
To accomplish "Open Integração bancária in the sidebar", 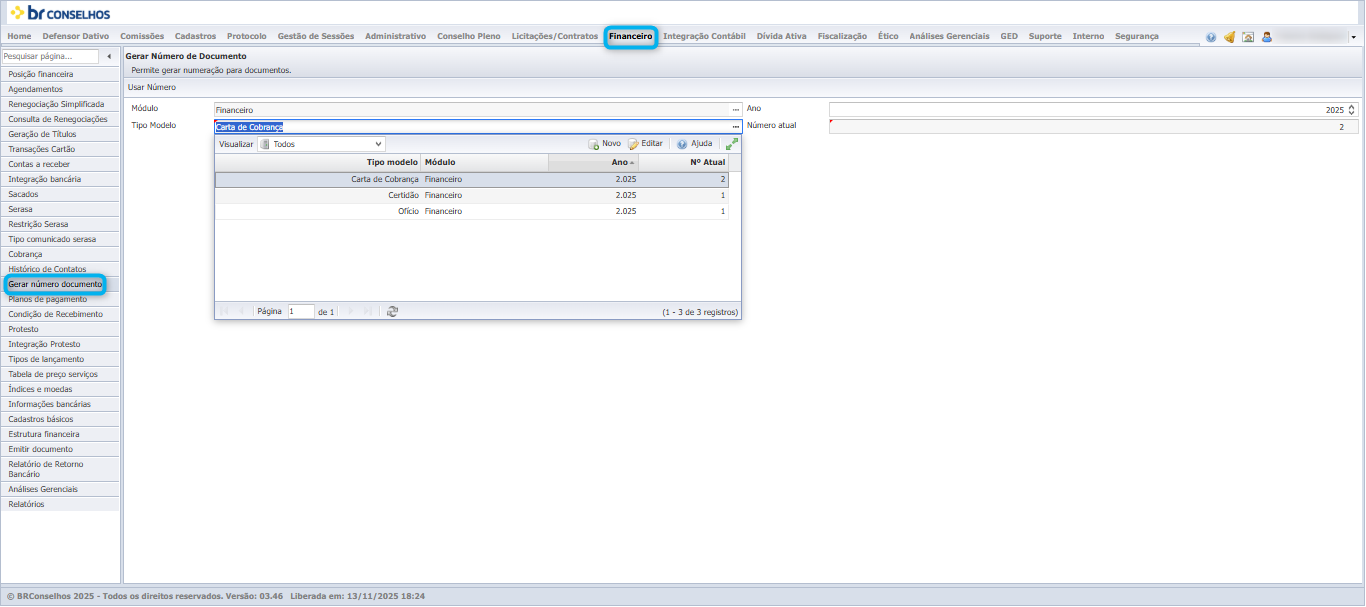I will coord(60,179).
